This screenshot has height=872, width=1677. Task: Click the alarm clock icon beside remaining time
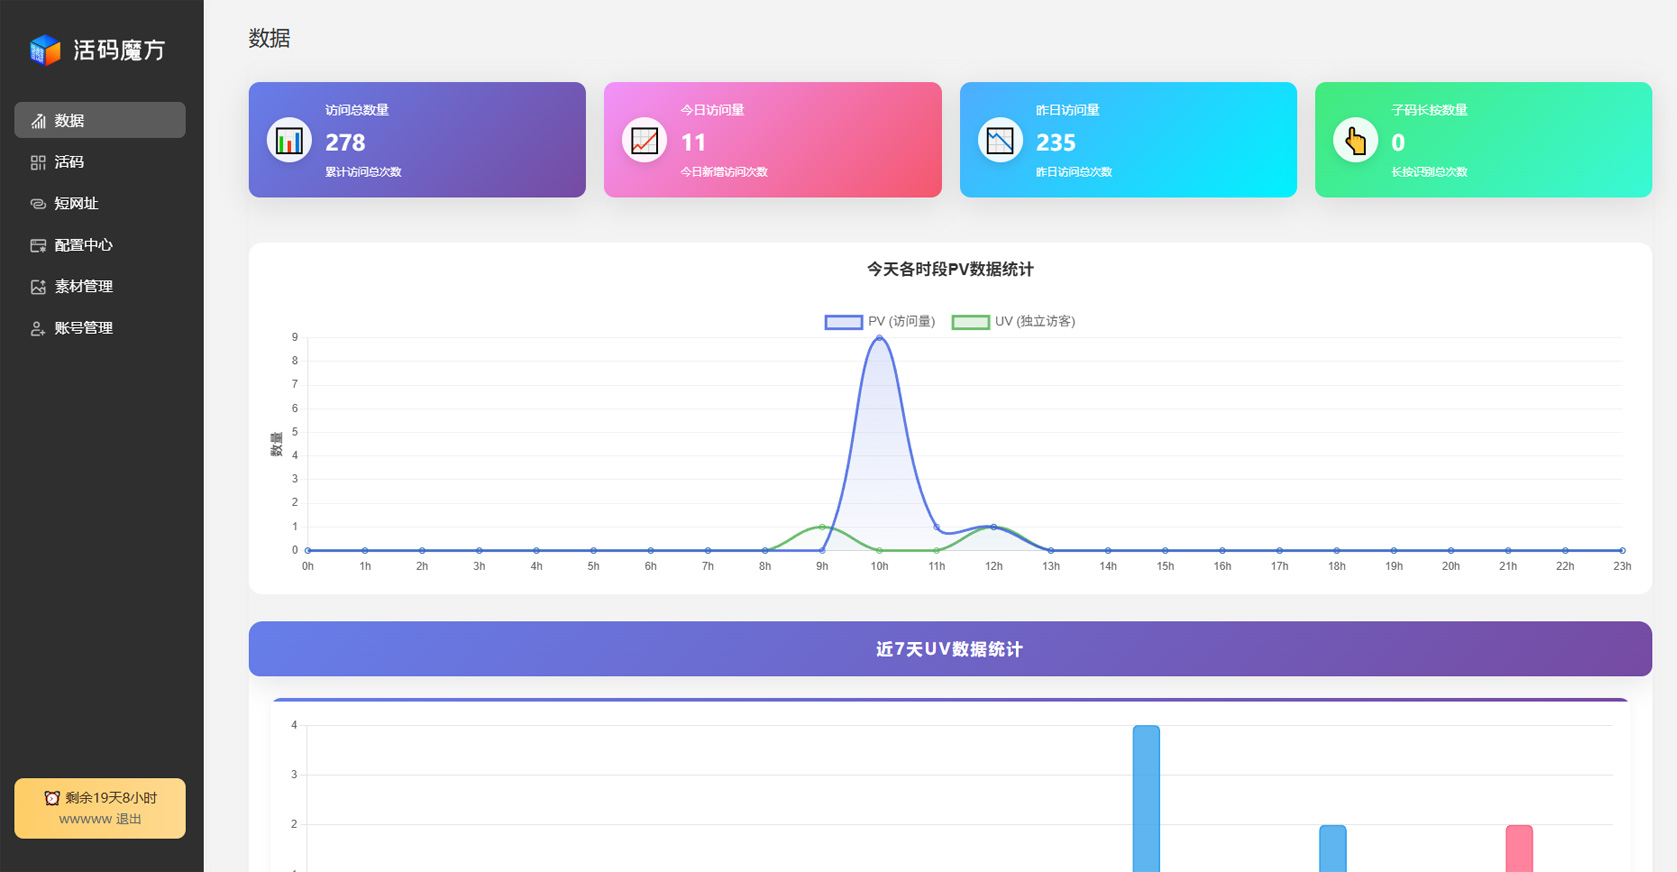coord(52,798)
